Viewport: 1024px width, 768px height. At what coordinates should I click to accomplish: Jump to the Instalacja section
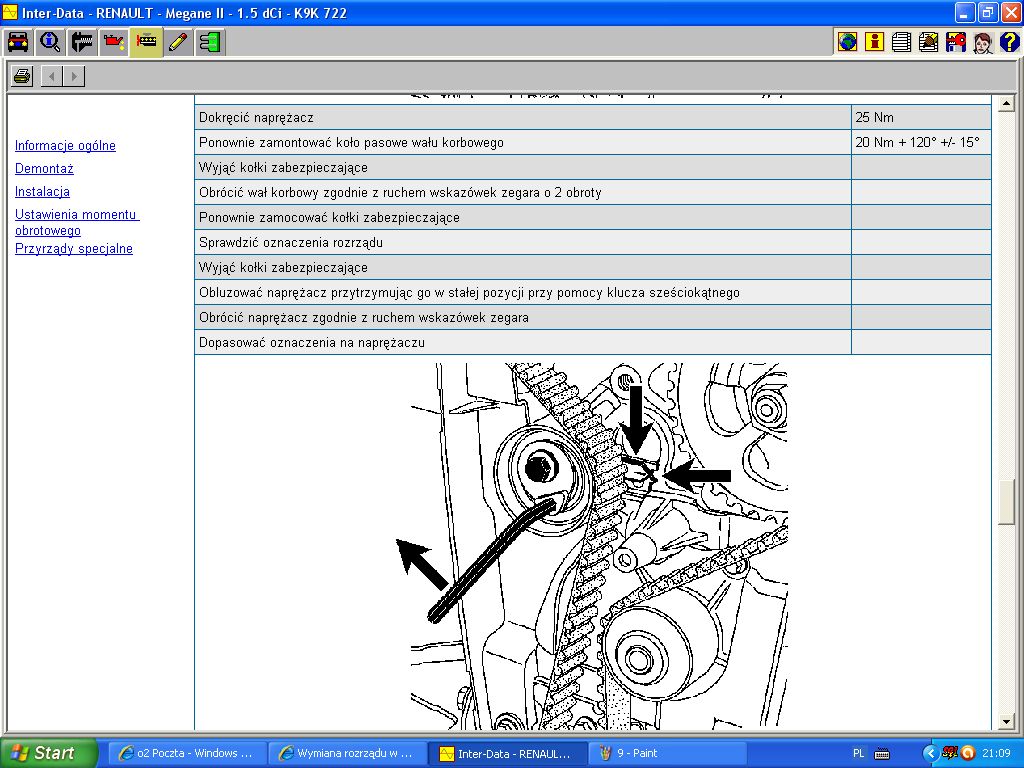(x=42, y=192)
